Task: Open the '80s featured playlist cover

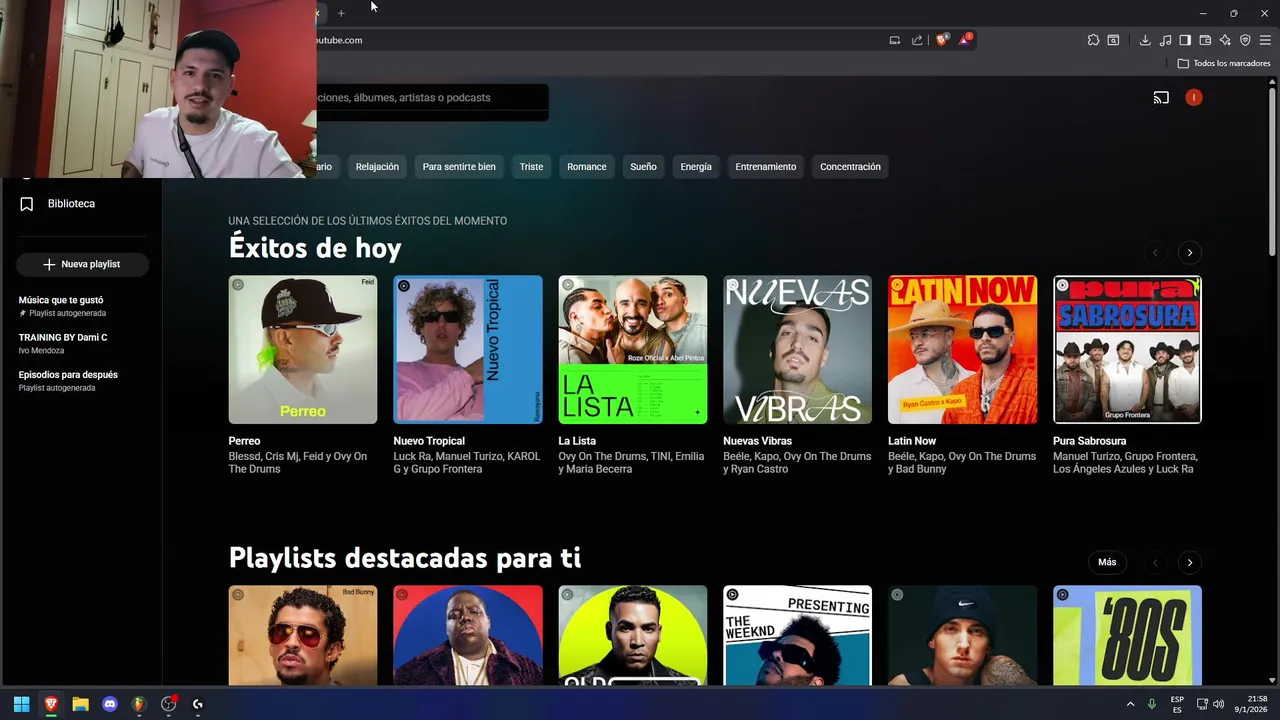Action: [1127, 636]
